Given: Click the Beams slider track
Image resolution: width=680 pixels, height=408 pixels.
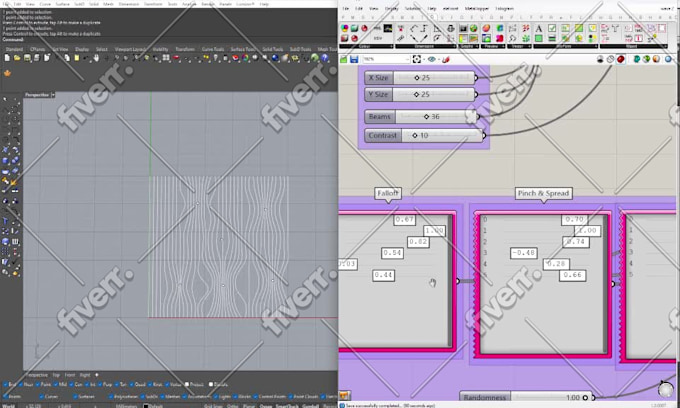Looking at the screenshot, I should click(436, 117).
